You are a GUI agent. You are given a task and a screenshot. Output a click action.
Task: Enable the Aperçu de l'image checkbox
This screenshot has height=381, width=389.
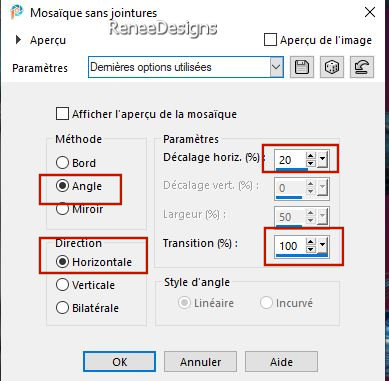point(270,40)
